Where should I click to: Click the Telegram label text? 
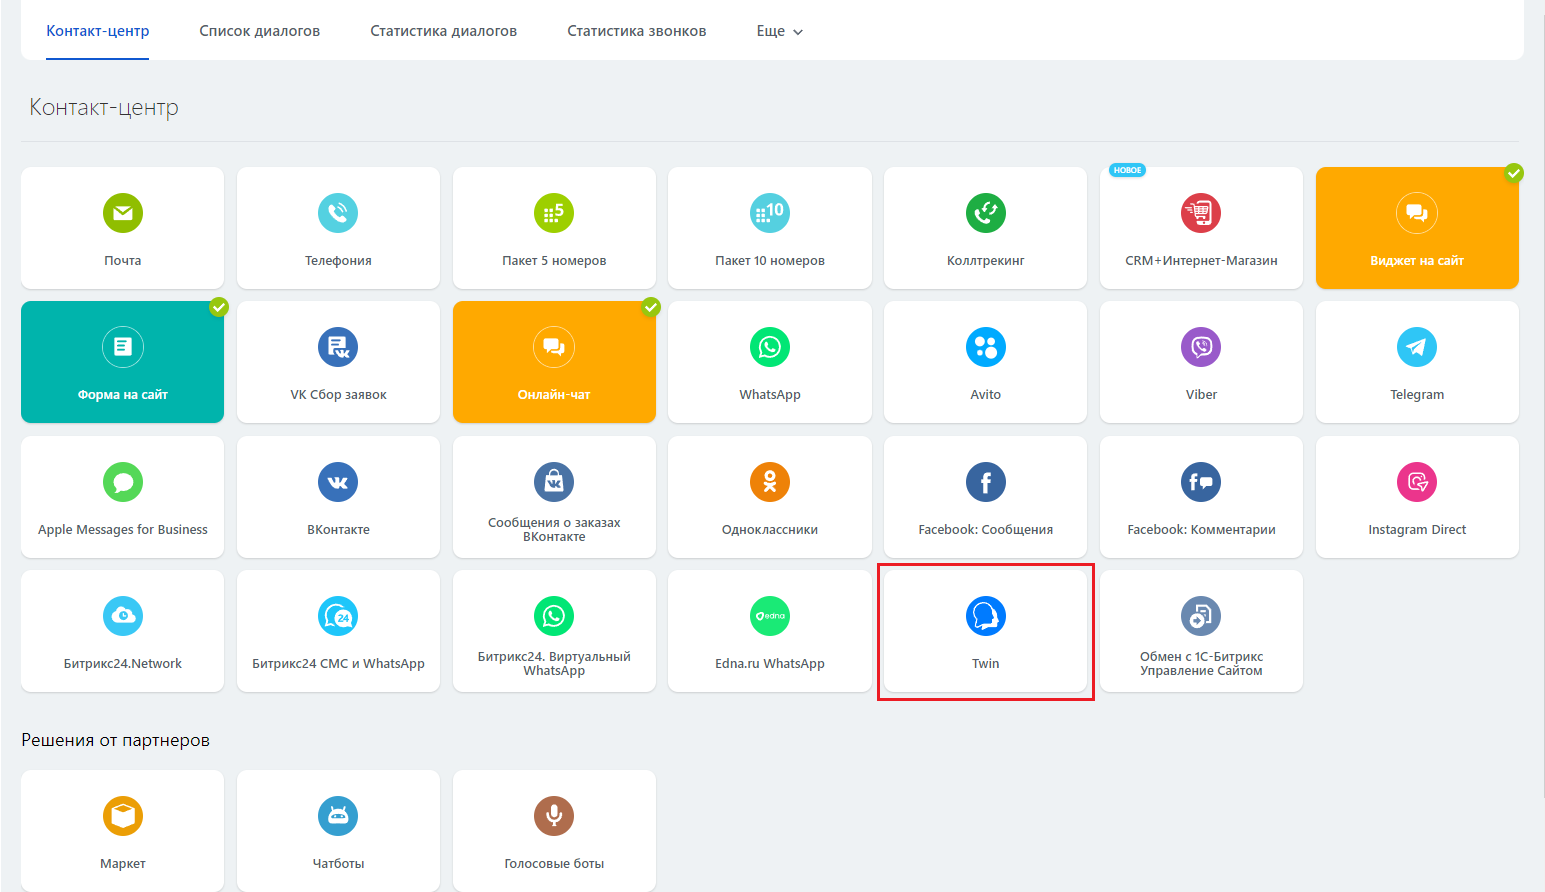click(1417, 395)
